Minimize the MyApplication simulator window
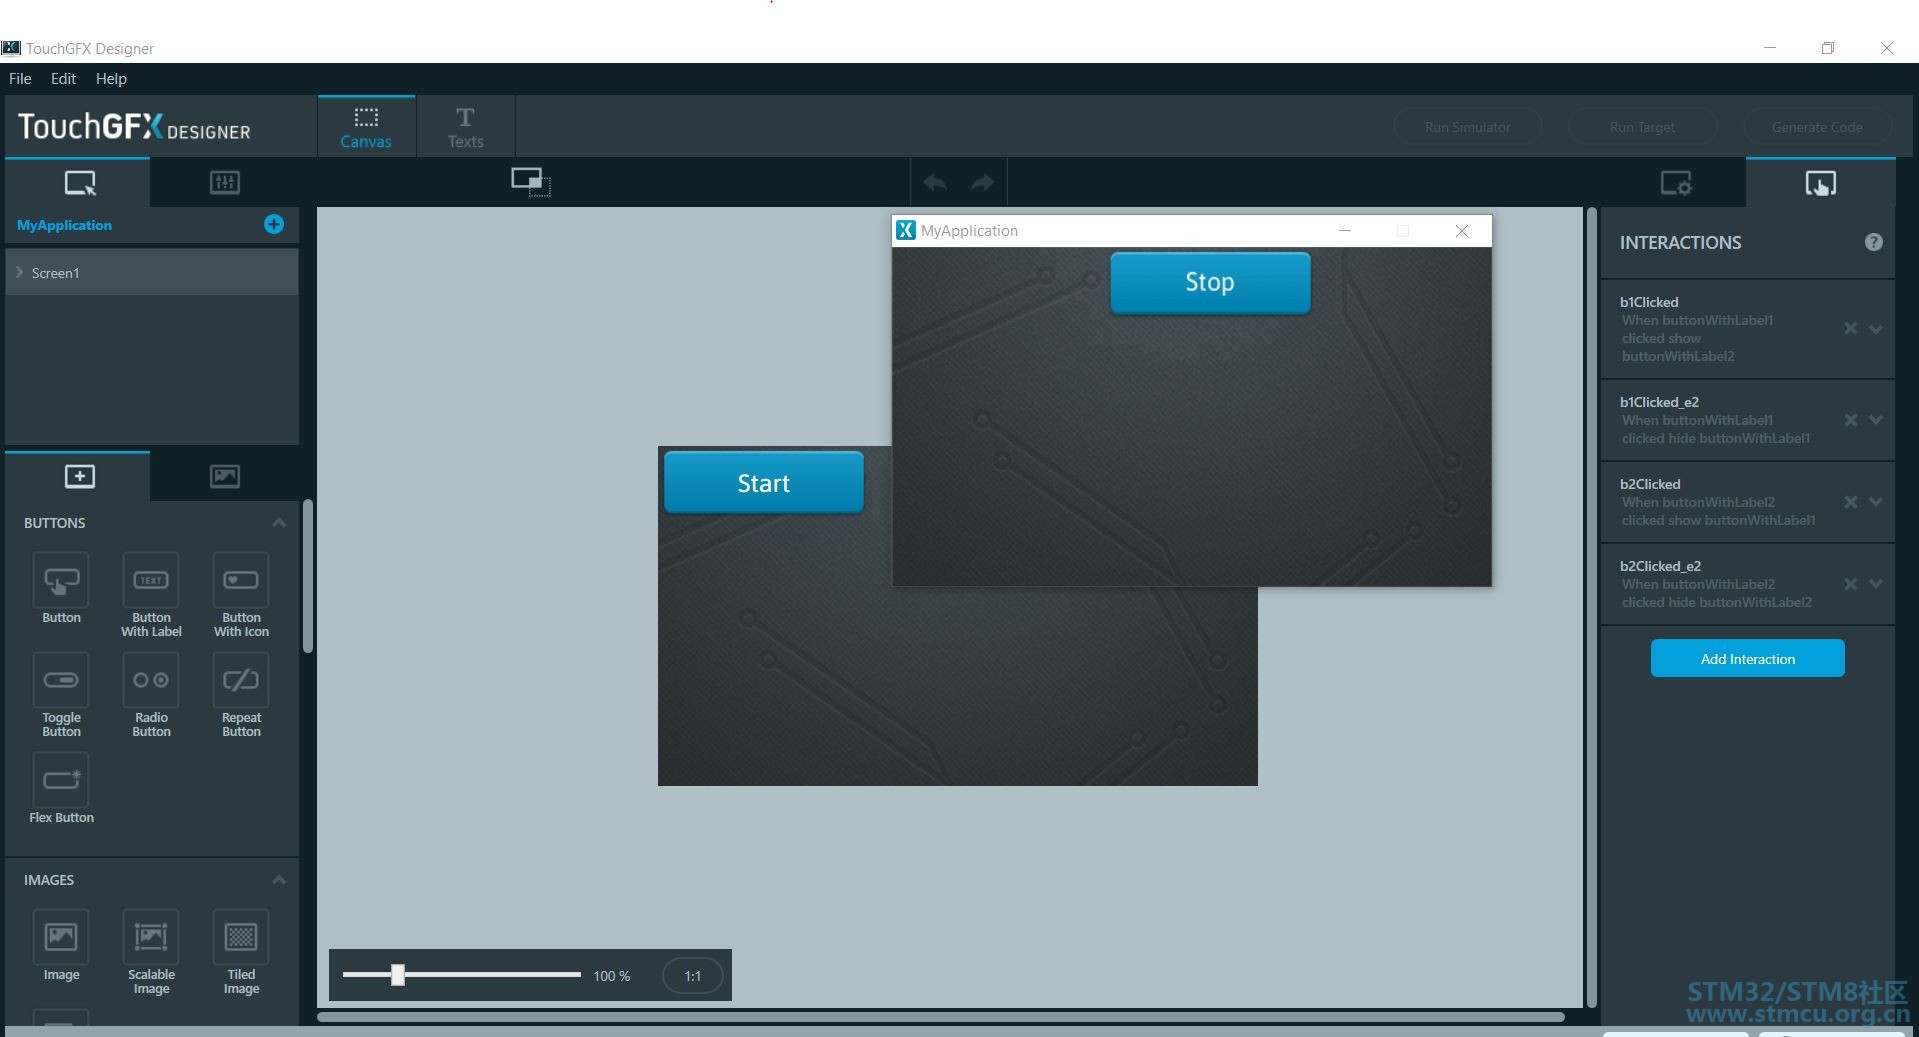Viewport: 1919px width, 1037px height. (x=1345, y=231)
